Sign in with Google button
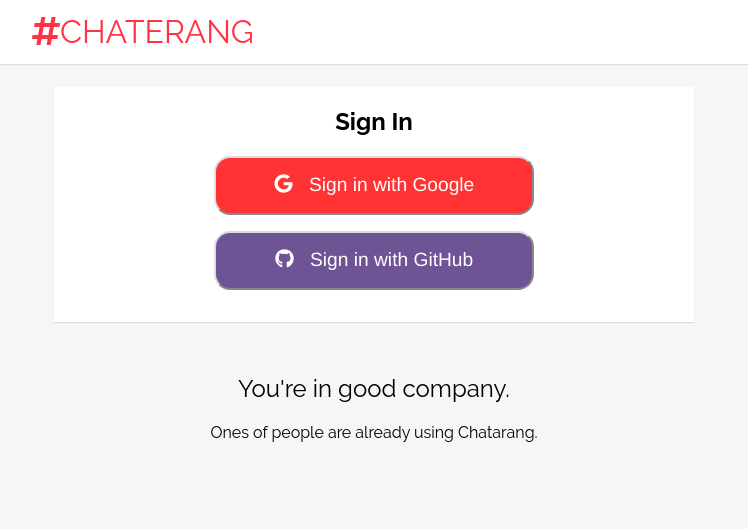The width and height of the screenshot is (748, 529). pyautogui.click(x=374, y=185)
